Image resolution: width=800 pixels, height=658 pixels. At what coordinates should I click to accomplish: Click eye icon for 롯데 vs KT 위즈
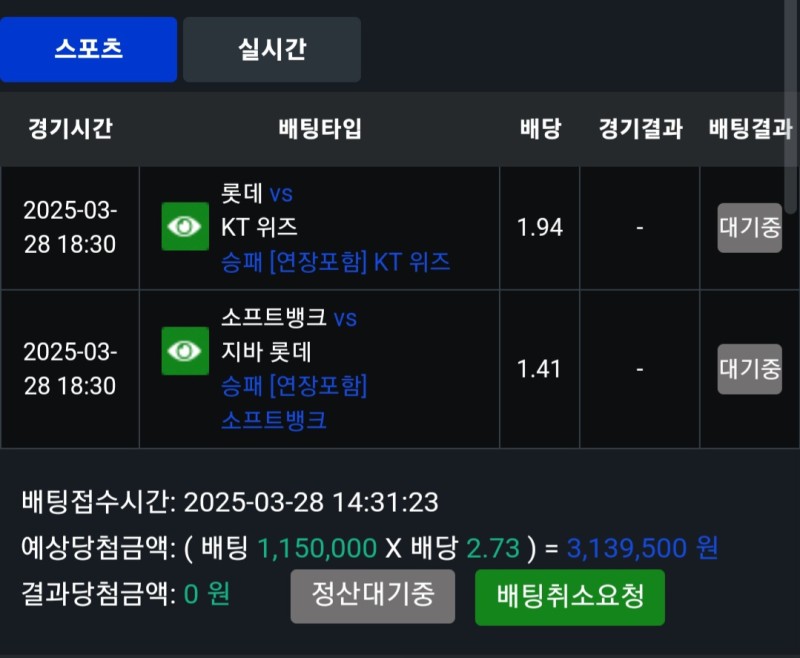click(185, 227)
